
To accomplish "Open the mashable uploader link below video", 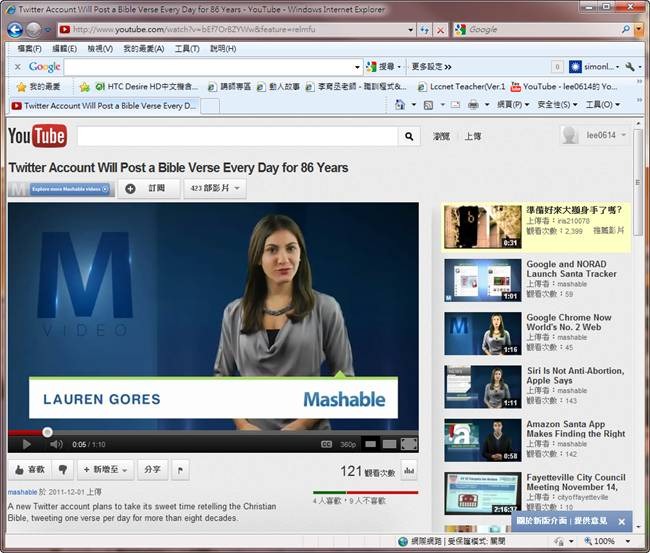I will [x=22, y=492].
